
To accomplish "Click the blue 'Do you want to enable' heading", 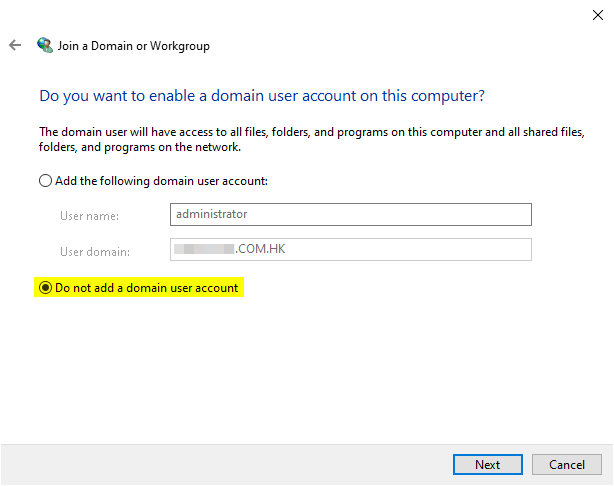I will [262, 97].
